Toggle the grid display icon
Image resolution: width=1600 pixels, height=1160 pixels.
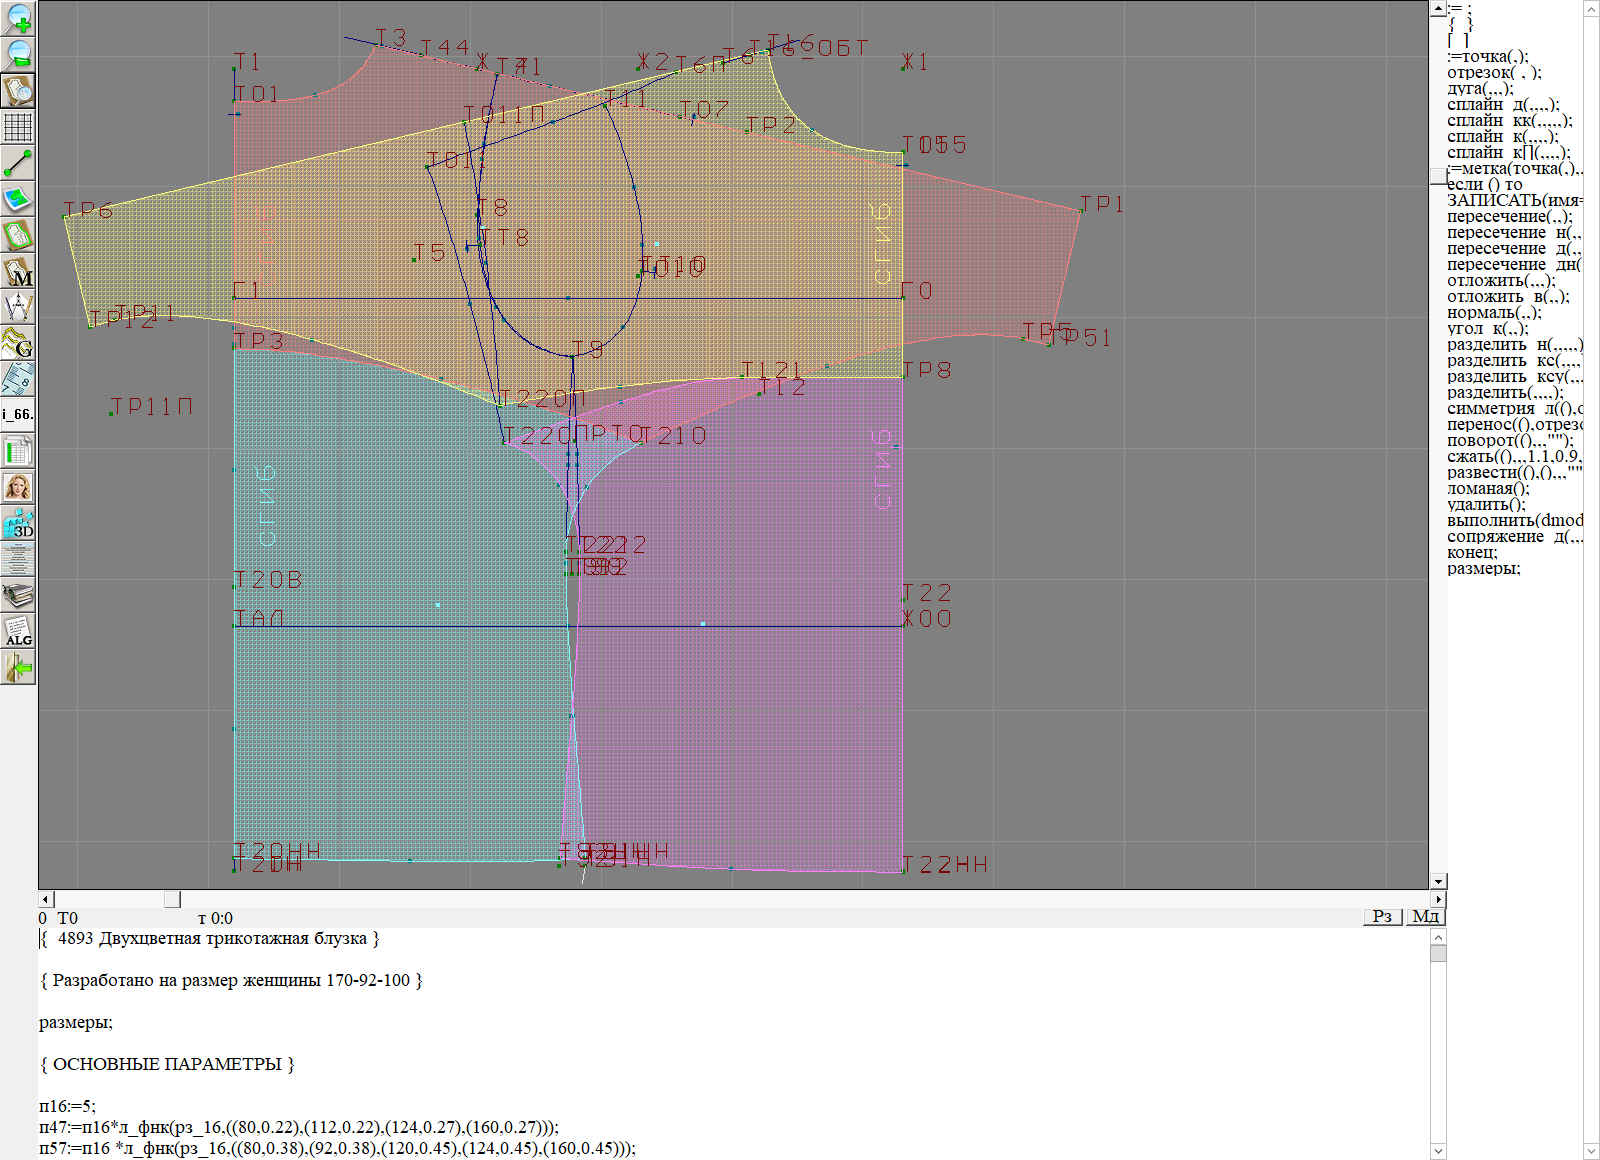point(18,127)
